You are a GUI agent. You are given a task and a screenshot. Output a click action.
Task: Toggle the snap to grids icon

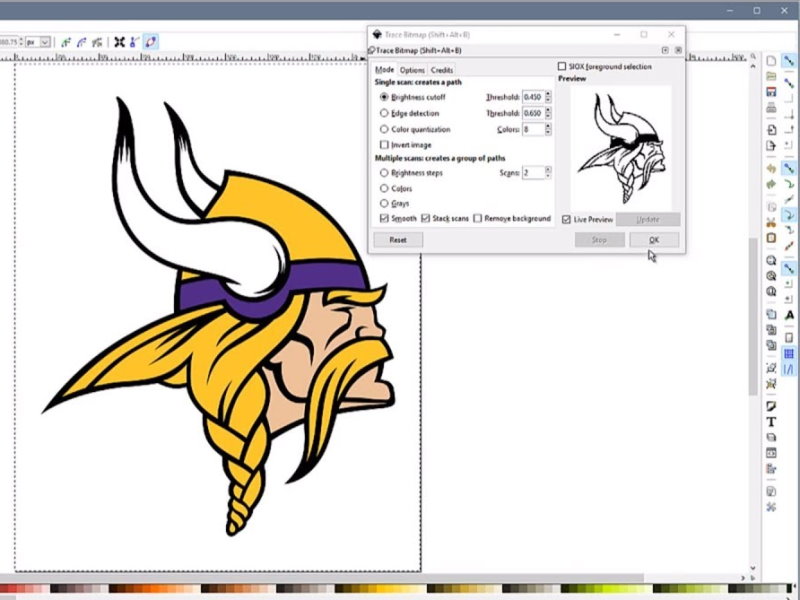click(x=789, y=353)
